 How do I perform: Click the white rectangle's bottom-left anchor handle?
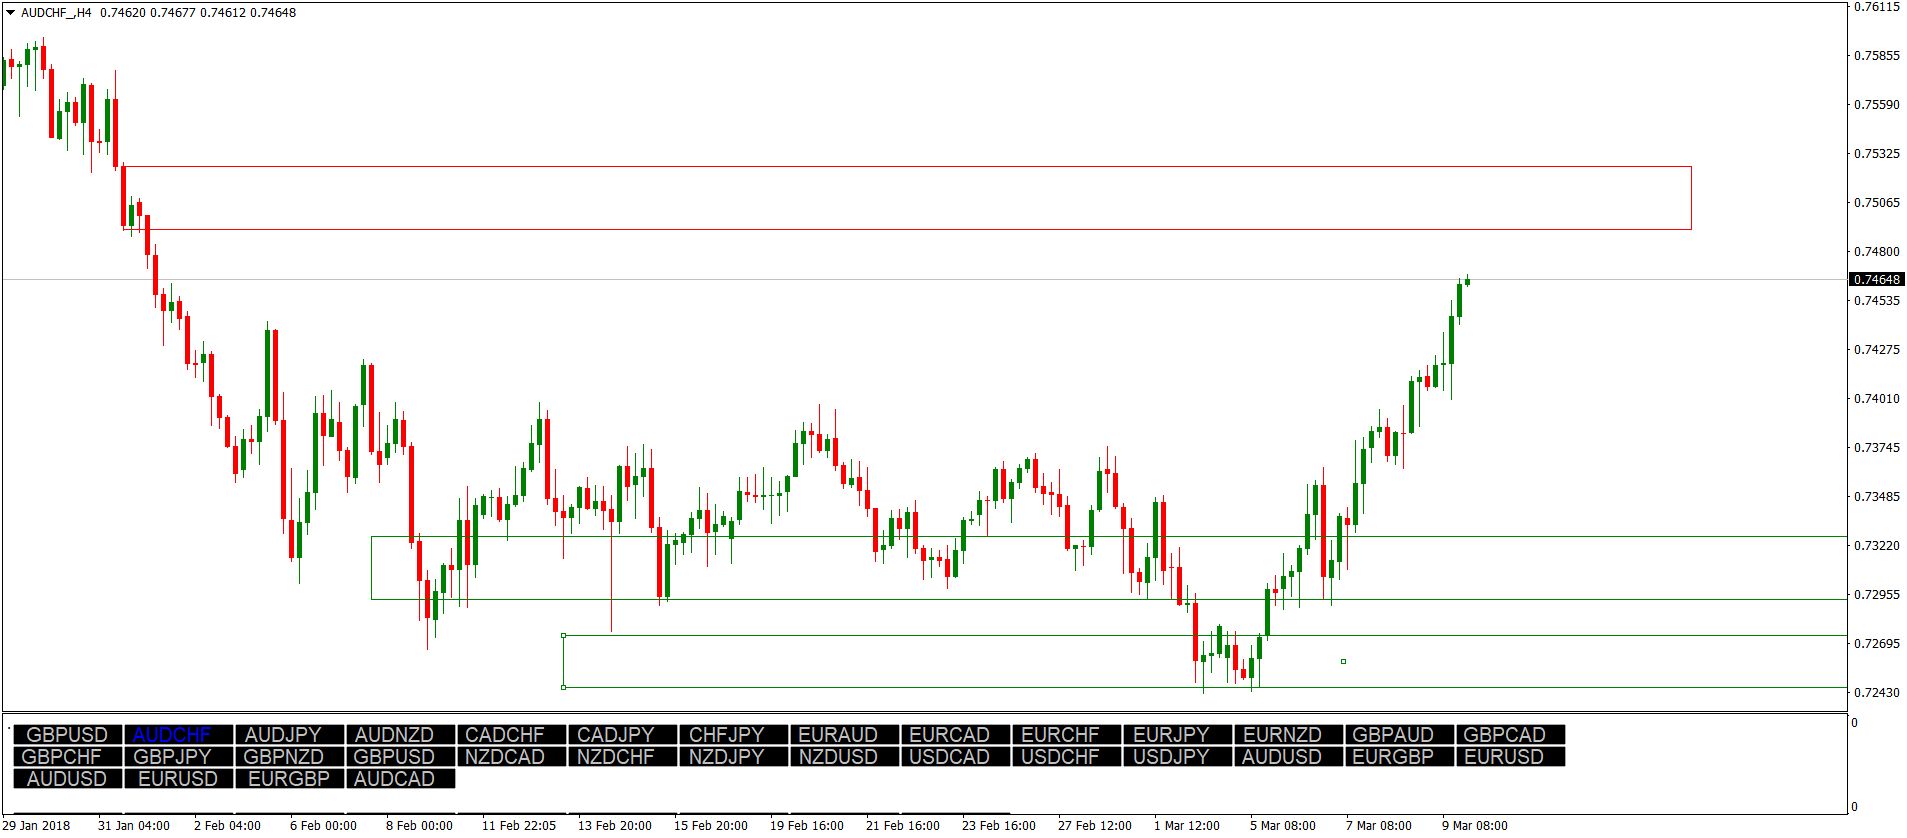(564, 687)
